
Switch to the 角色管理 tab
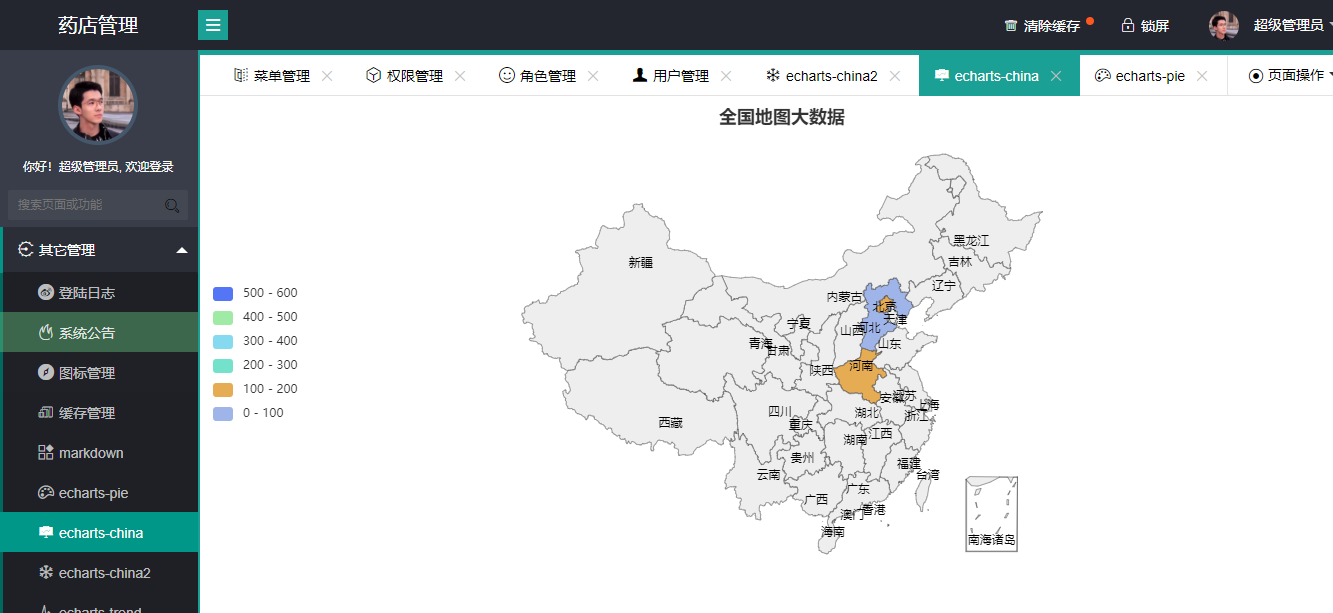548,76
